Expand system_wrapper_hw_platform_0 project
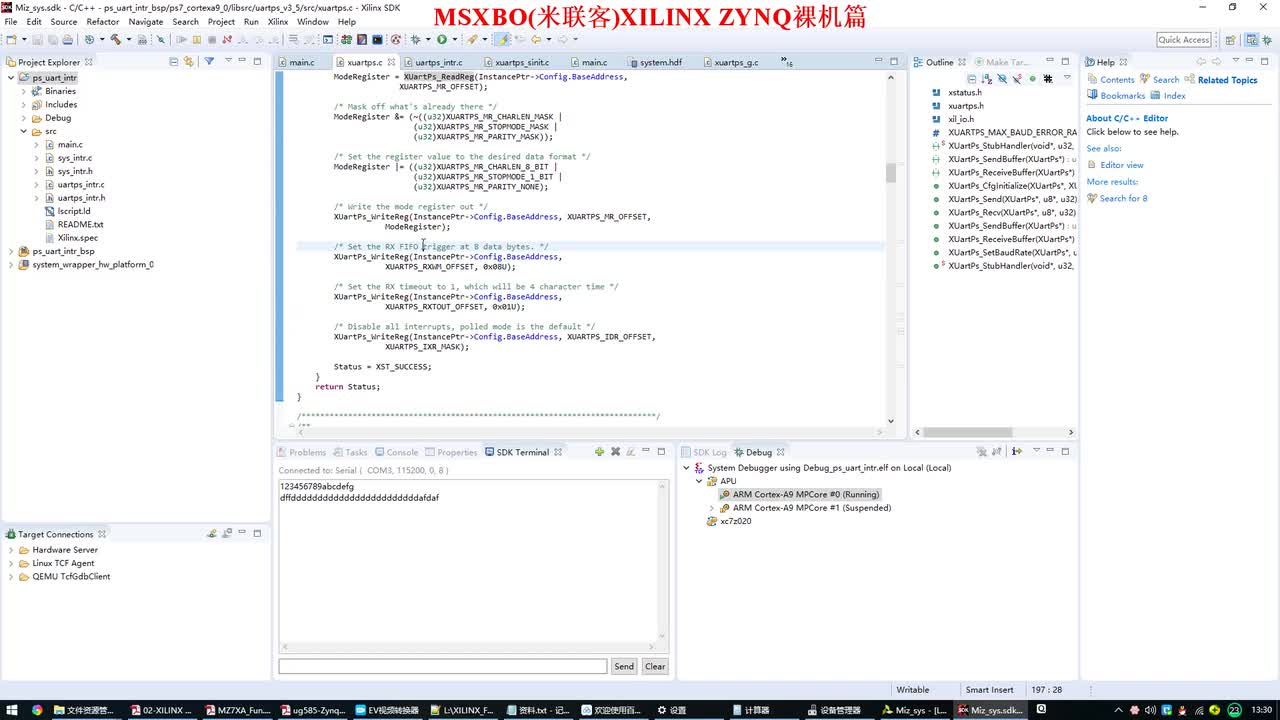The width and height of the screenshot is (1280, 720). [x=11, y=265]
